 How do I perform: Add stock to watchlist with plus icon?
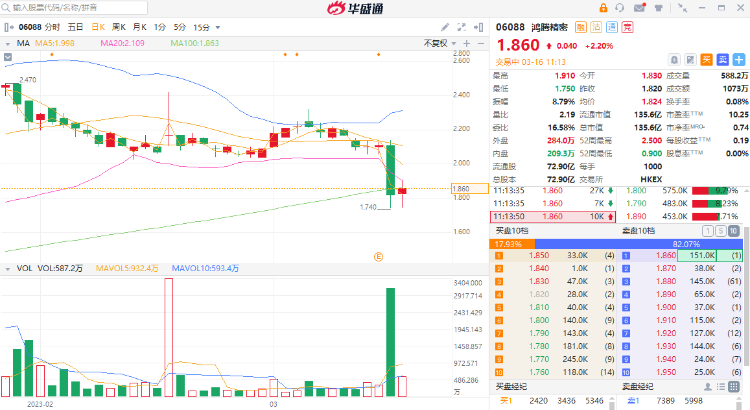point(739,60)
